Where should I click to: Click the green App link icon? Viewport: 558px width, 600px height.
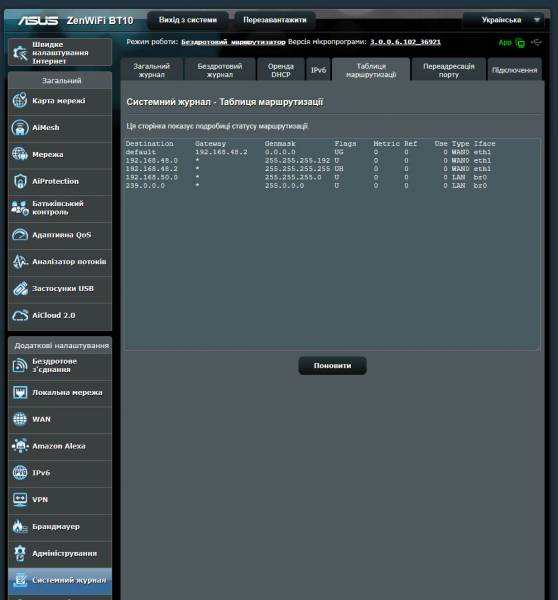(505, 42)
